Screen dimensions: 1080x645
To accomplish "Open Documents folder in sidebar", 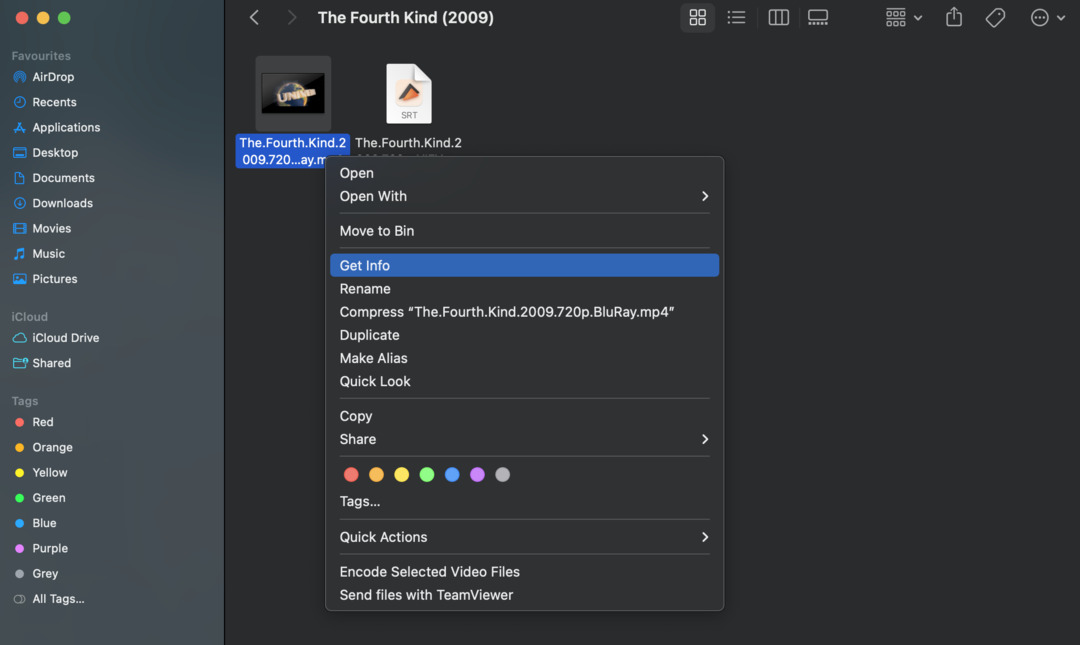I will point(63,178).
